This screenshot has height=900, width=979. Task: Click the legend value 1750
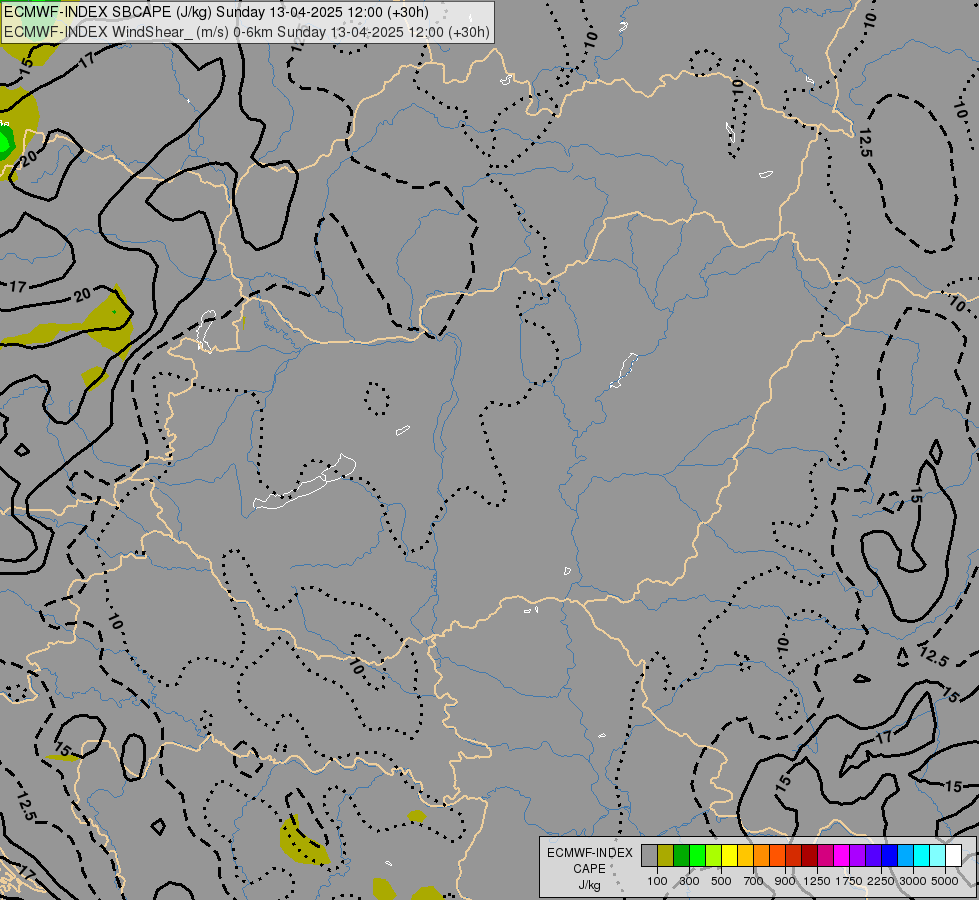click(x=849, y=881)
